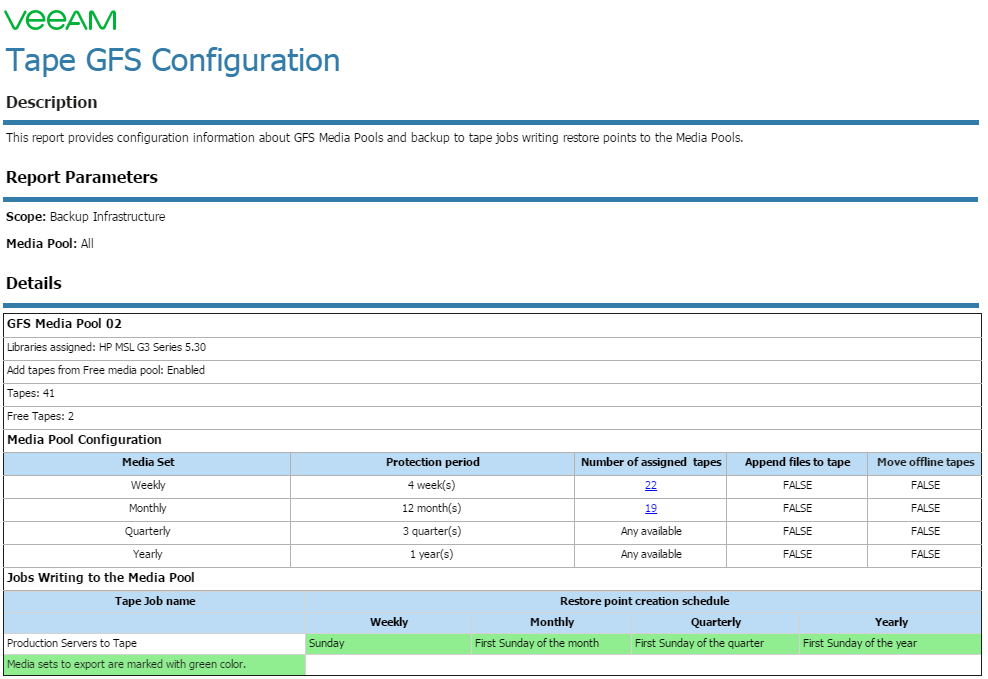Click First Sunday of the month cell
Image resolution: width=988 pixels, height=679 pixels.
click(x=551, y=644)
